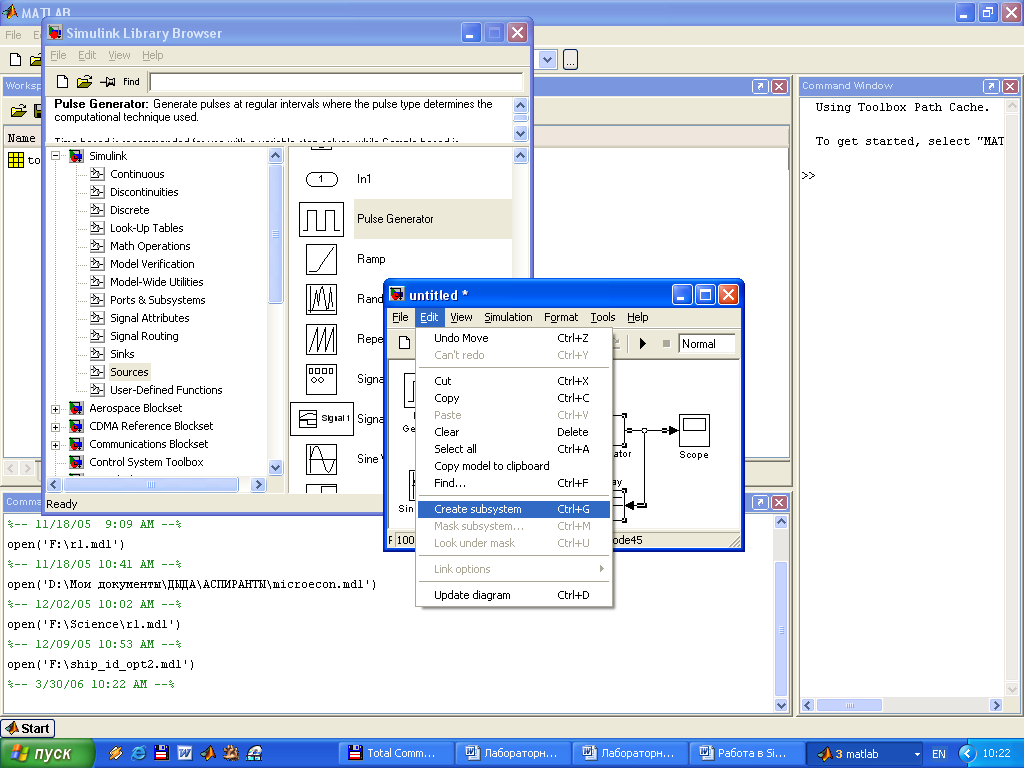Open current directory dropdown in MATLAB toolbar
1024x768 pixels.
pyautogui.click(x=547, y=60)
